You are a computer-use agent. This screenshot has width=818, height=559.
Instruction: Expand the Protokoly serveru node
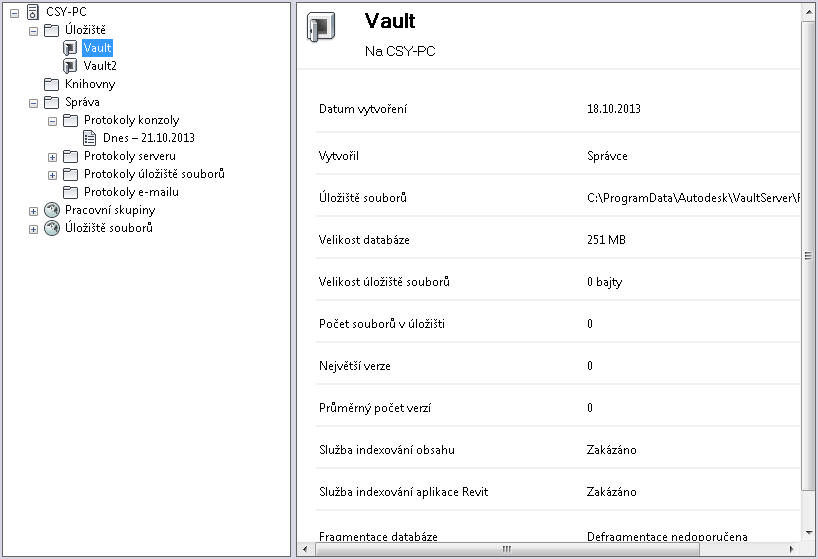(x=53, y=156)
